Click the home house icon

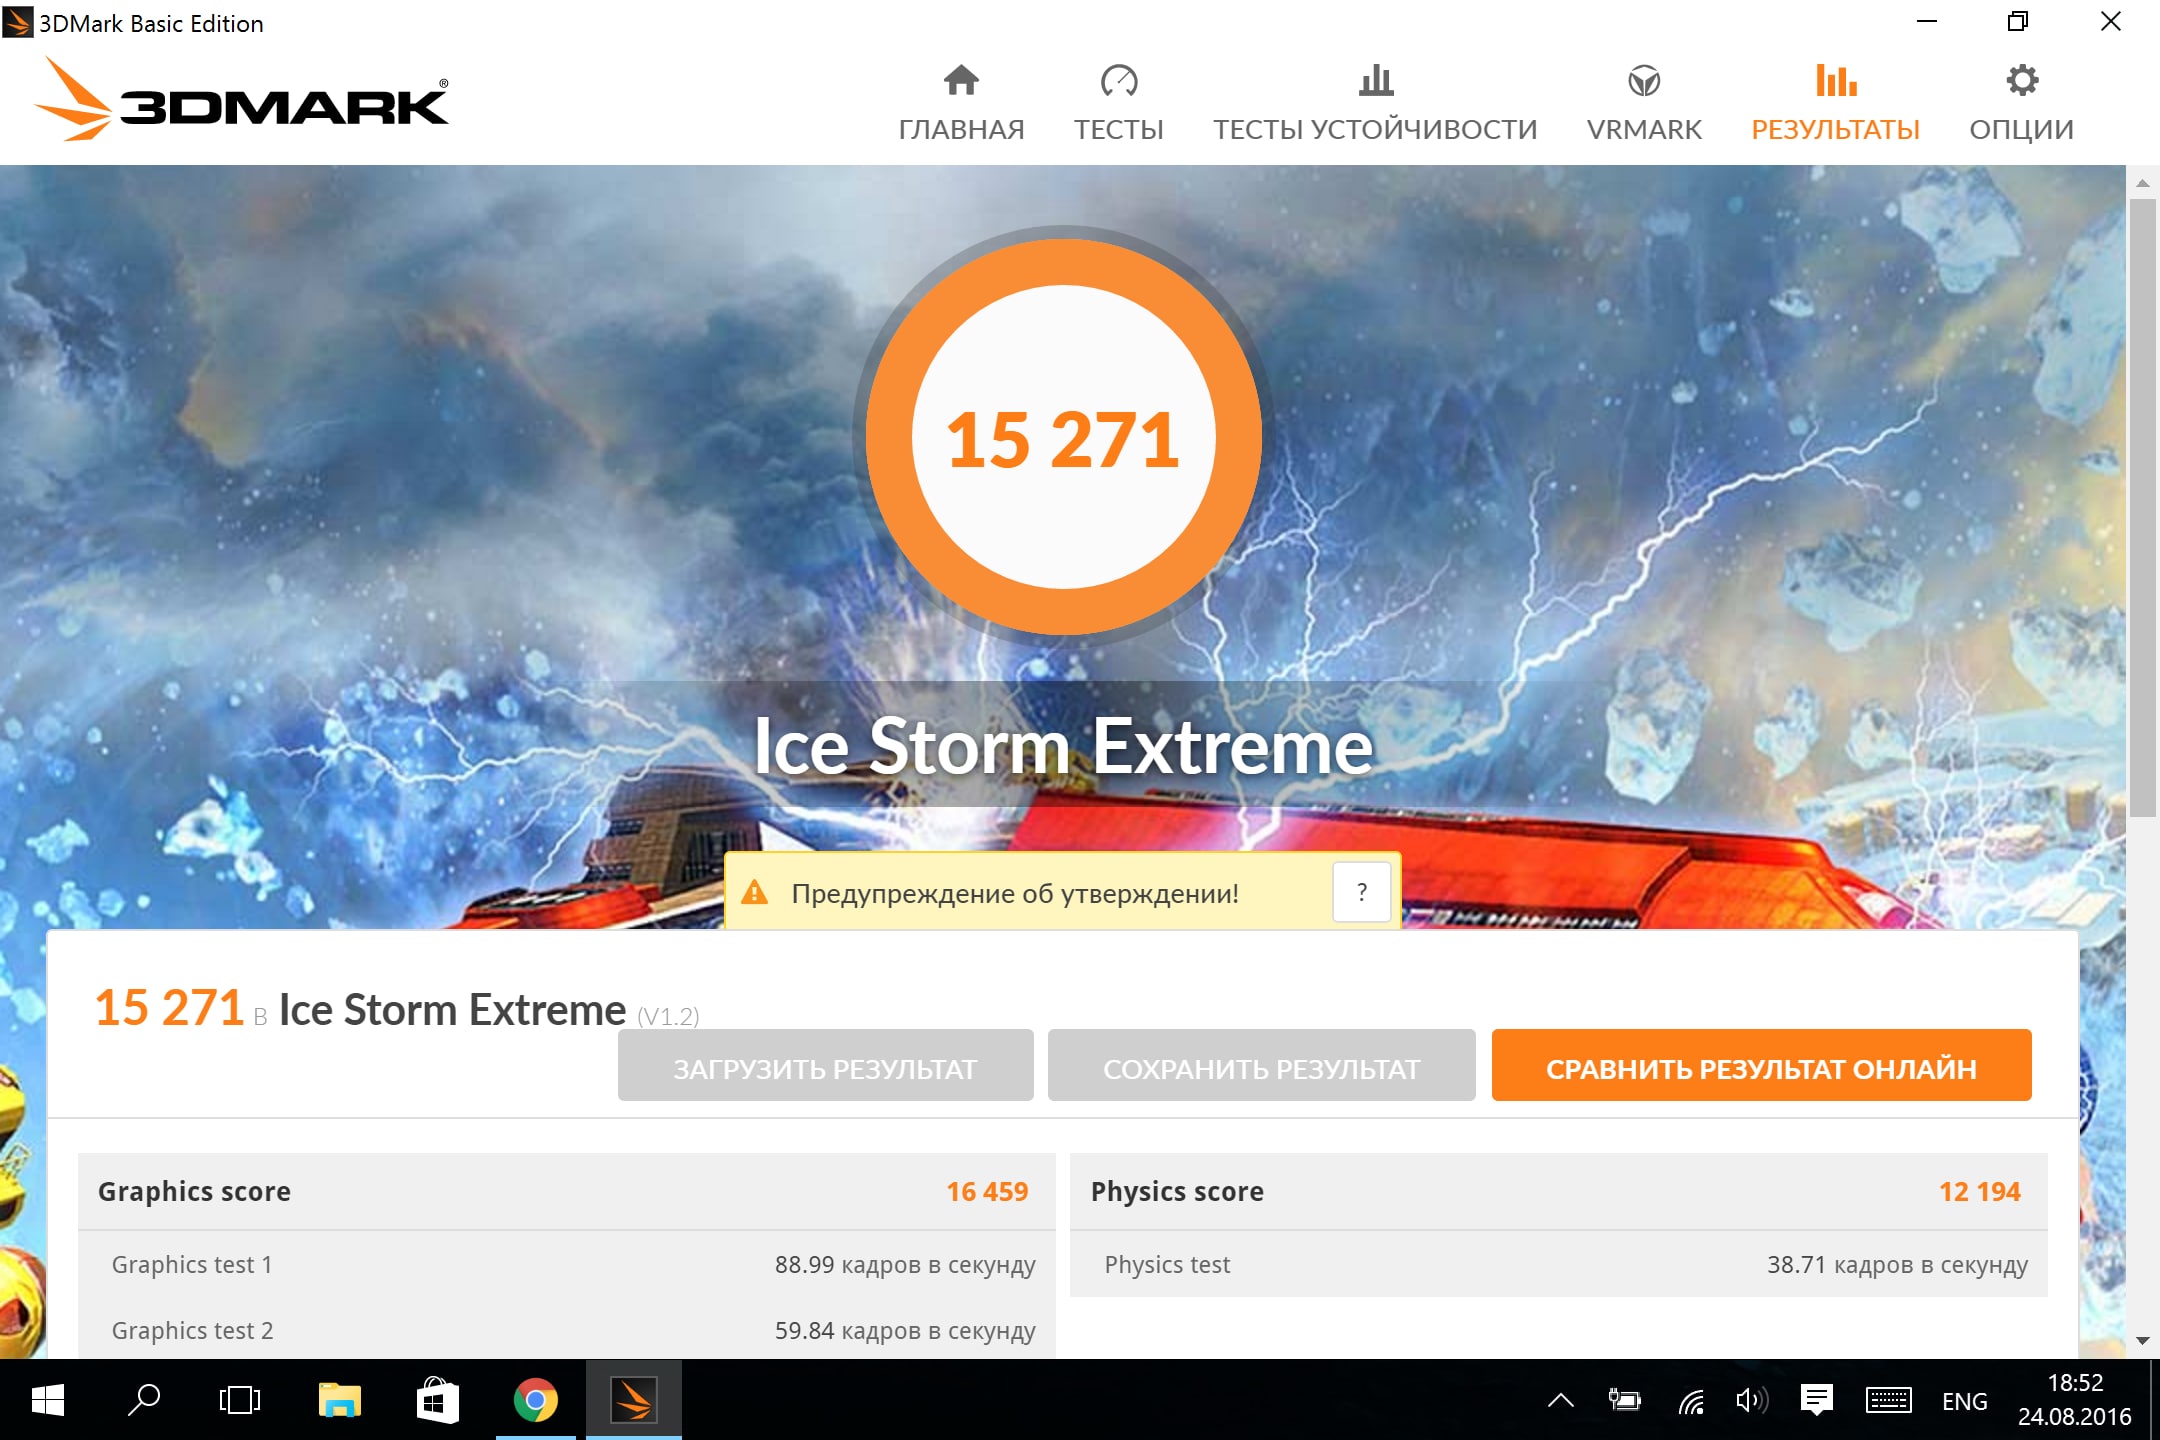961,80
